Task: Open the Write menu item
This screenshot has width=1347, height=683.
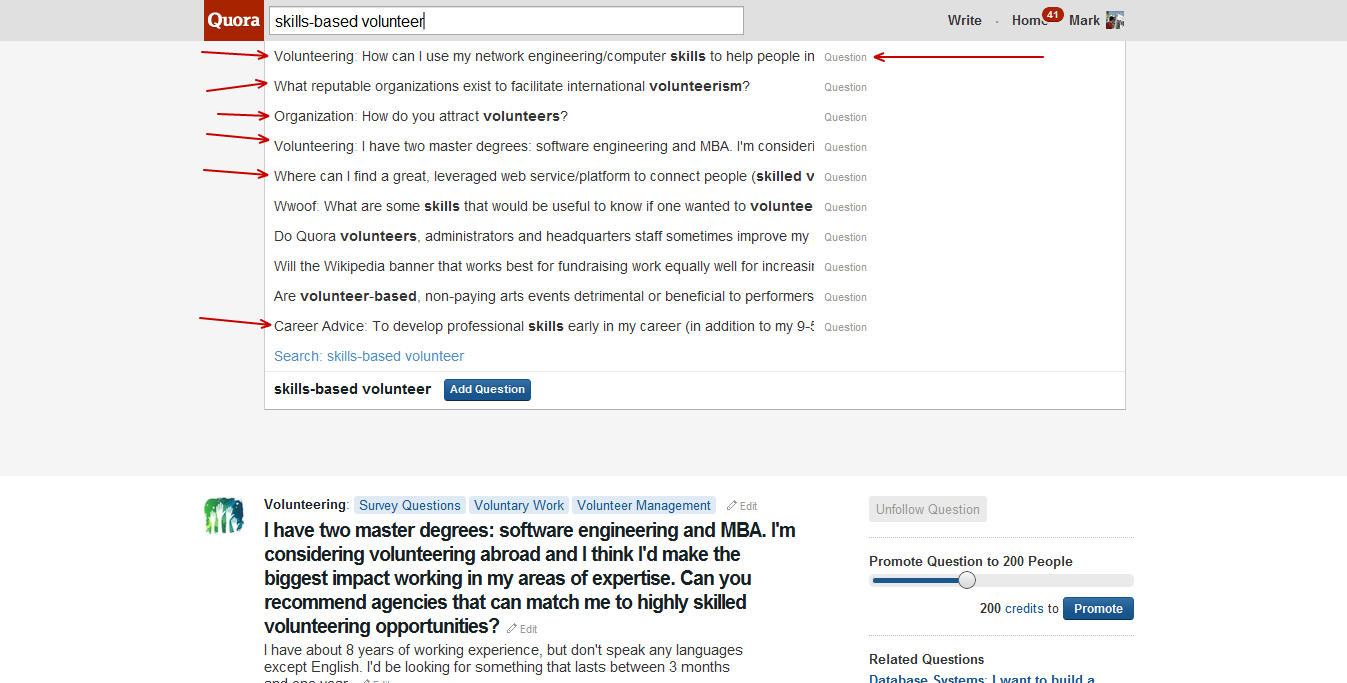Action: point(964,20)
